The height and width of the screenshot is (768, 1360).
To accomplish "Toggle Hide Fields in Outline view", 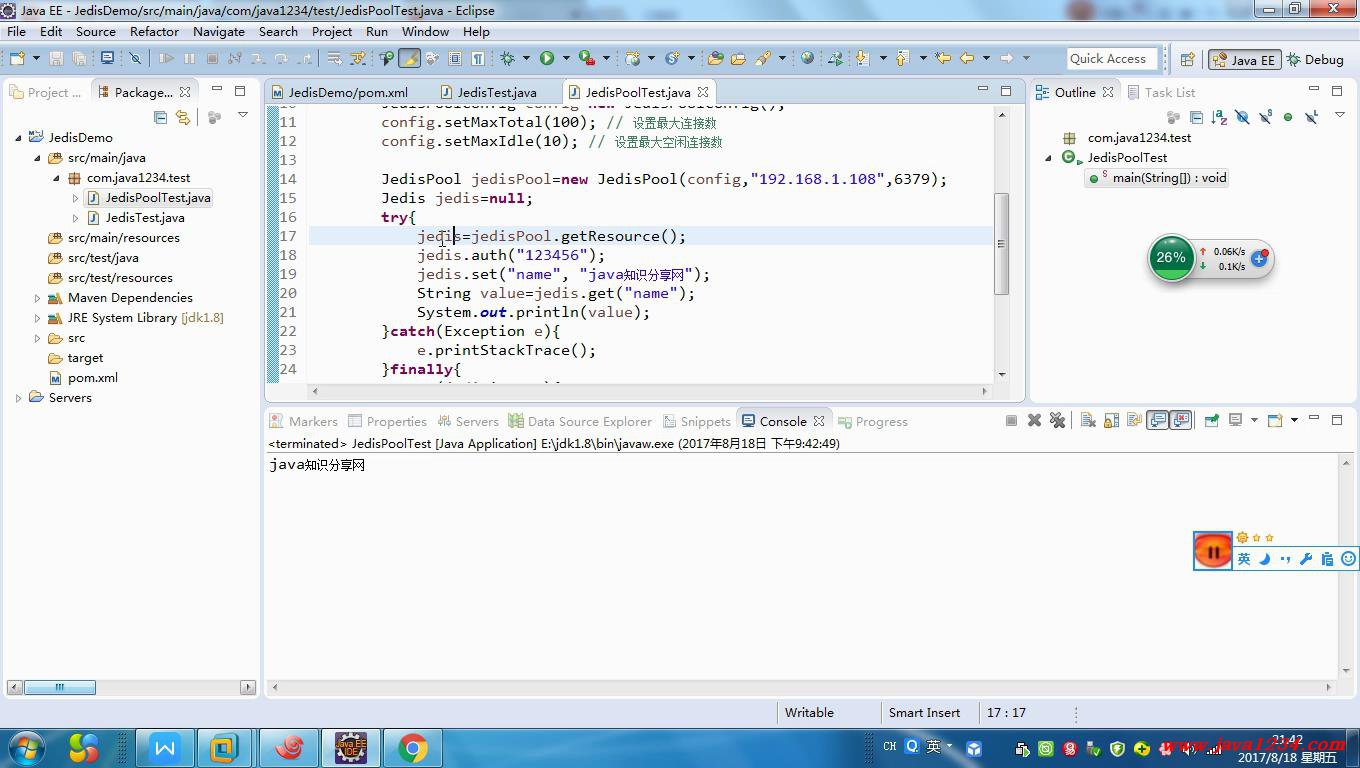I will click(1242, 117).
